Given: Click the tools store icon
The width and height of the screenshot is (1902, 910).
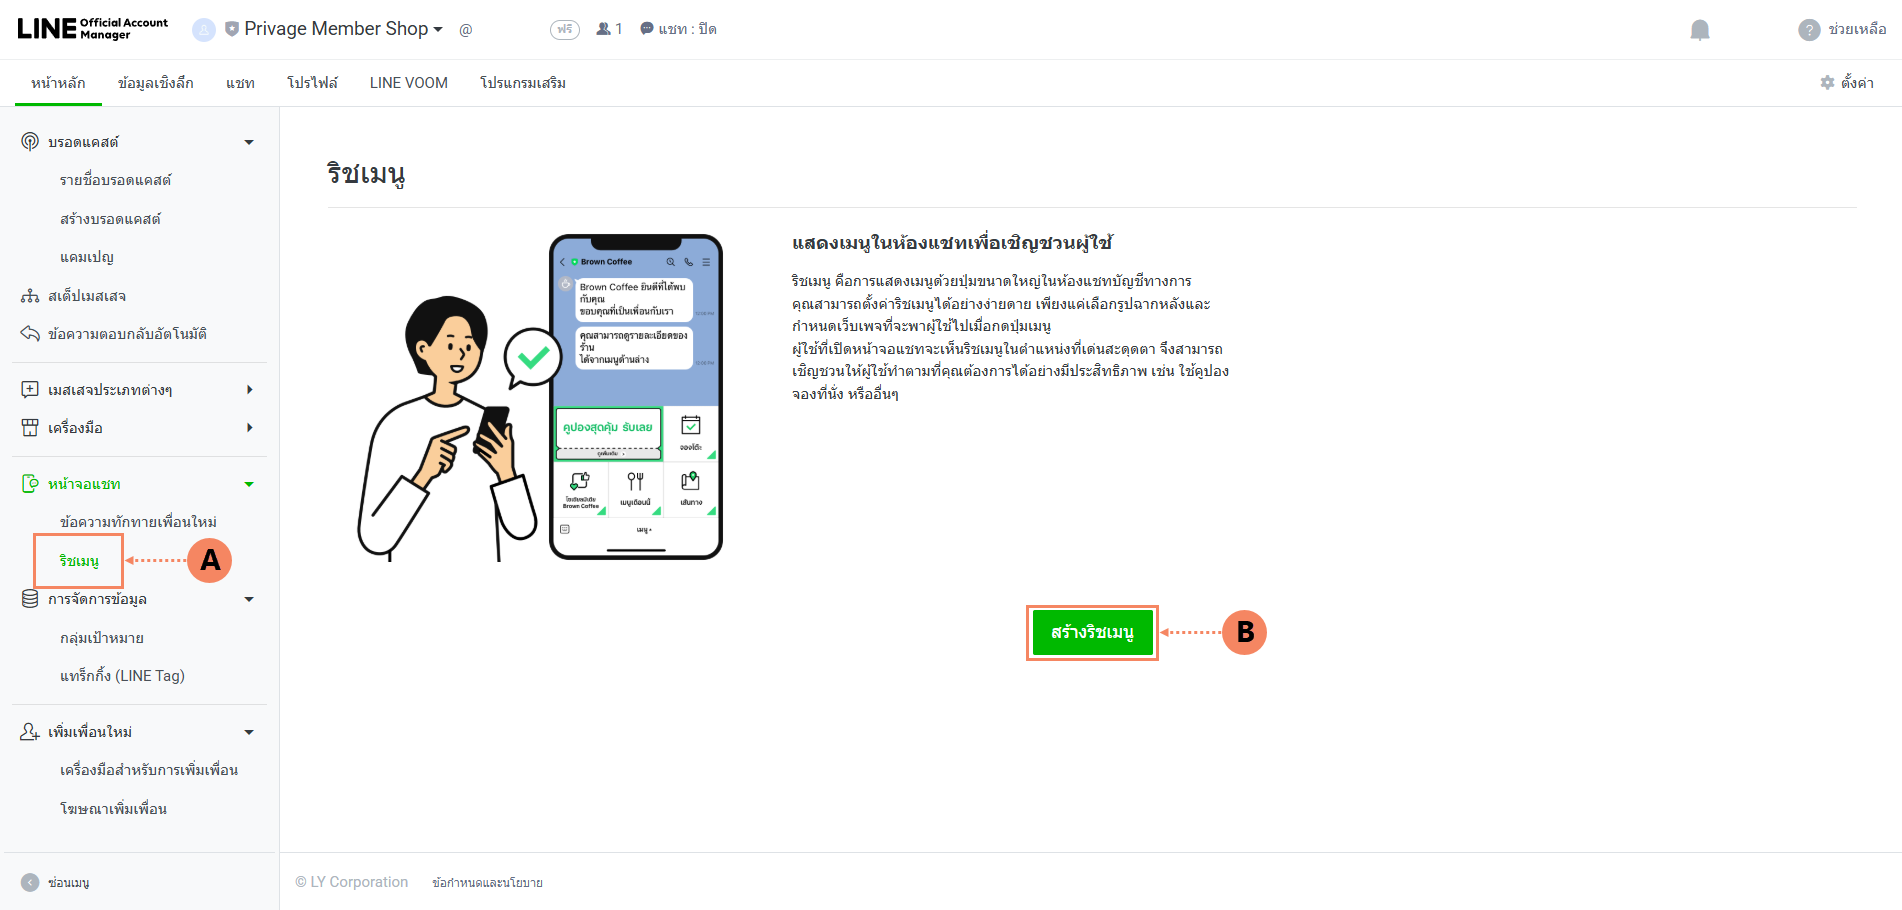Looking at the screenshot, I should [x=30, y=428].
